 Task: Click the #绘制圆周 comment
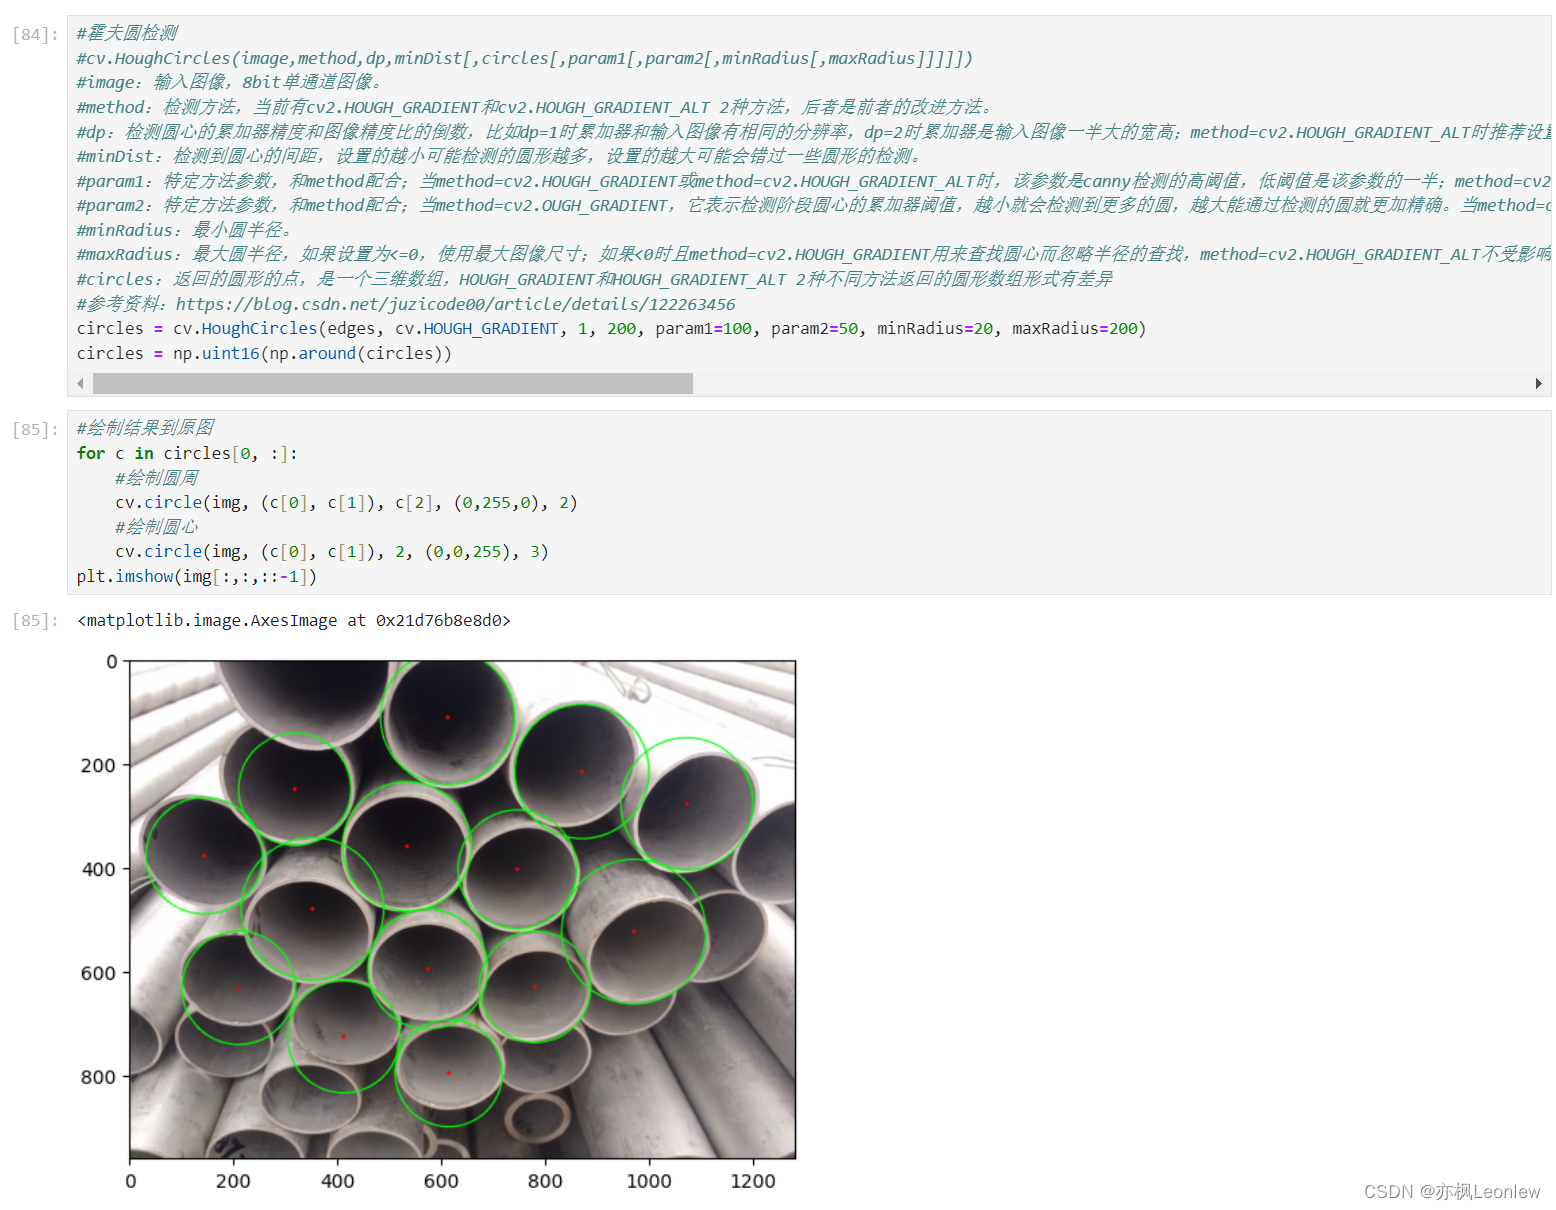(157, 478)
